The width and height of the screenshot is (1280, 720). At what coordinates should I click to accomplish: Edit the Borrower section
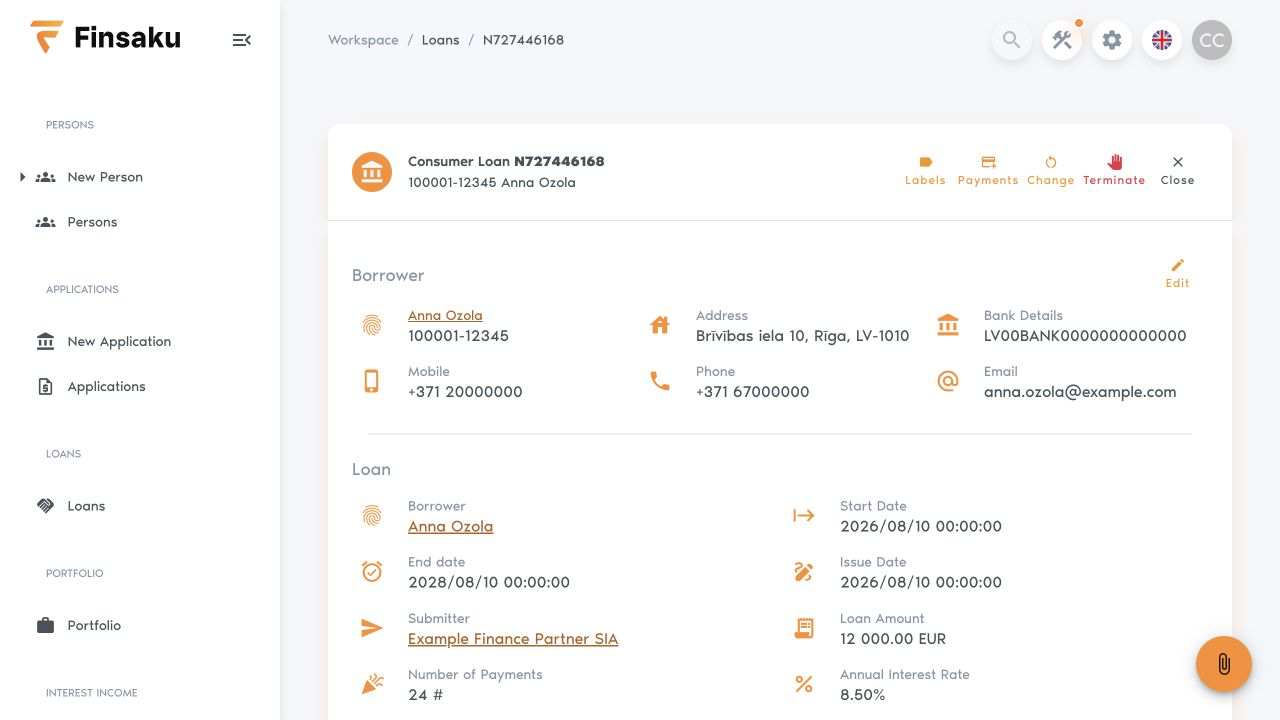tap(1177, 273)
